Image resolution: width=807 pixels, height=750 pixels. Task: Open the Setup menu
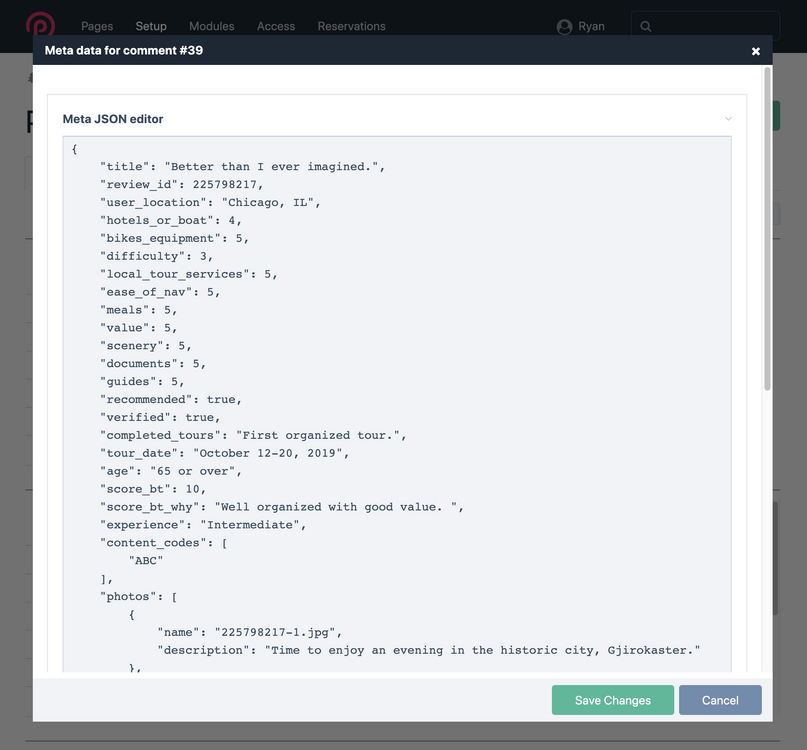pyautogui.click(x=151, y=26)
